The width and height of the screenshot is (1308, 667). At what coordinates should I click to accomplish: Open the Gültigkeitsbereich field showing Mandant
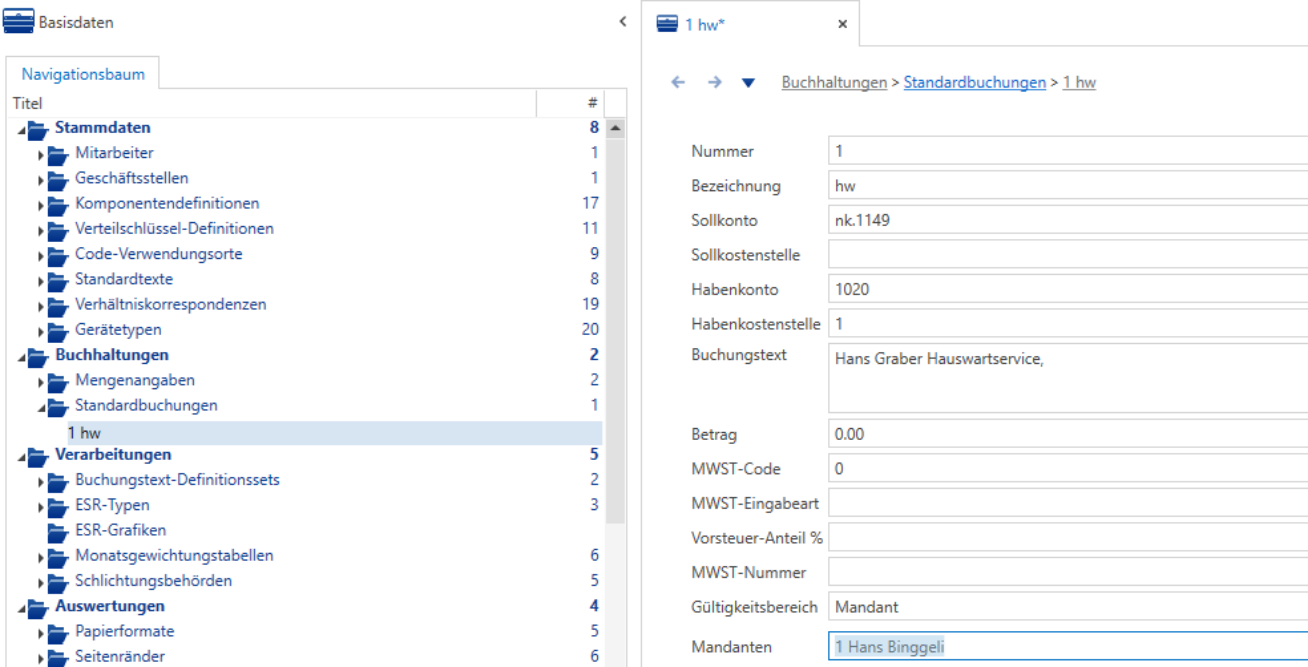pos(1068,606)
